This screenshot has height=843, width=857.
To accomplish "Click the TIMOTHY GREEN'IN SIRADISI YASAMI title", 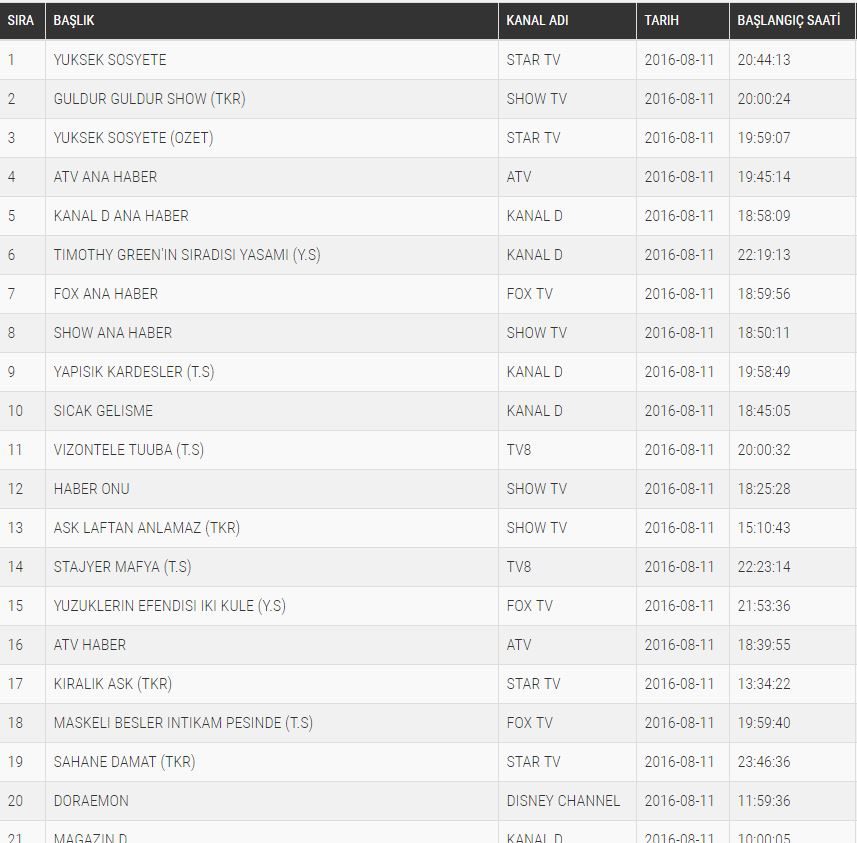I will click(187, 255).
